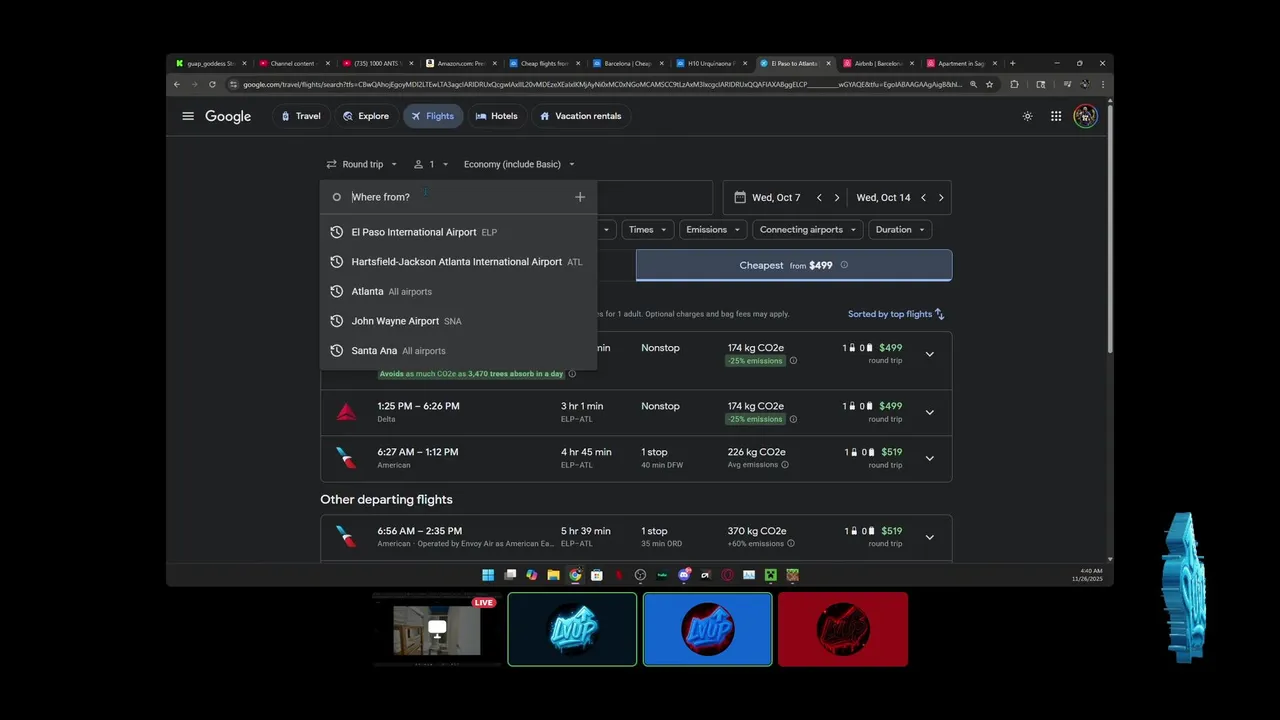Open the Duration filter dropdown
The image size is (1280, 720).
pyautogui.click(x=899, y=230)
